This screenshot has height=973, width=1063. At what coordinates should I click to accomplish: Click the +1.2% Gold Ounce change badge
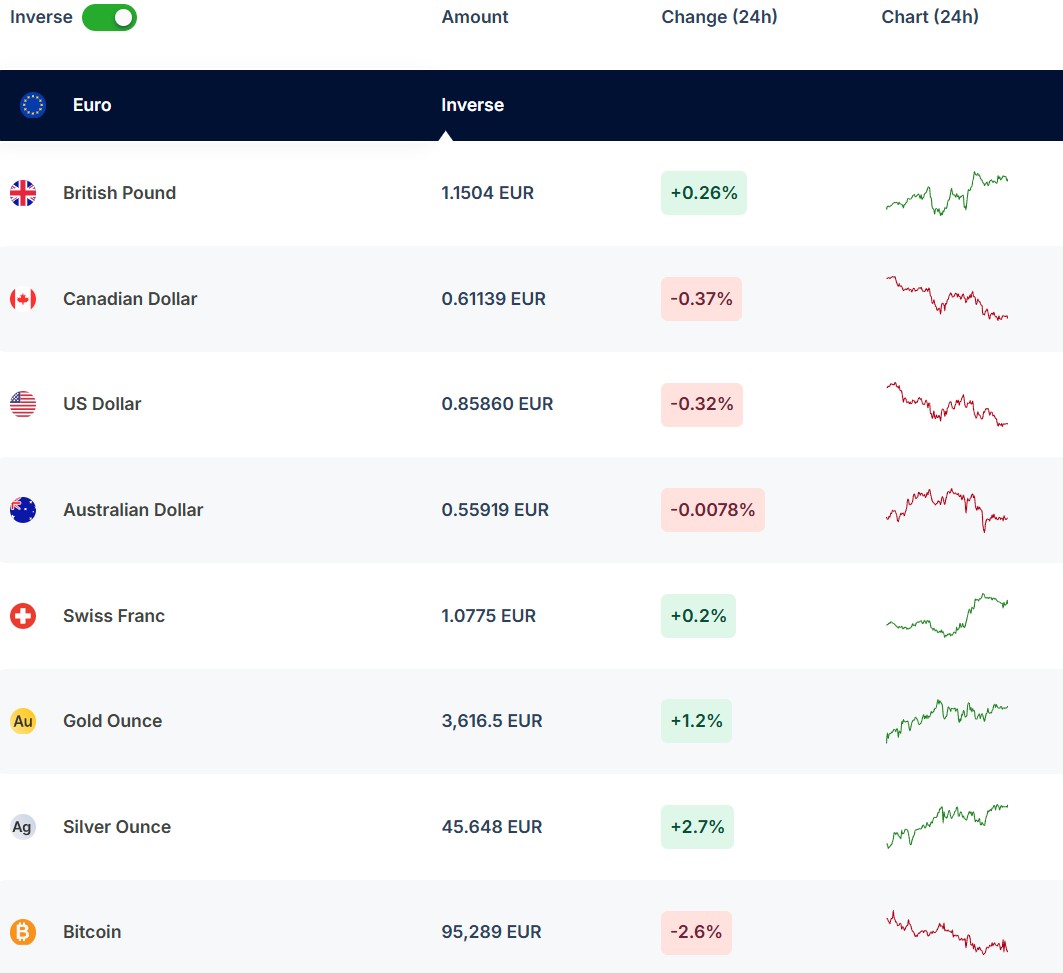696,721
